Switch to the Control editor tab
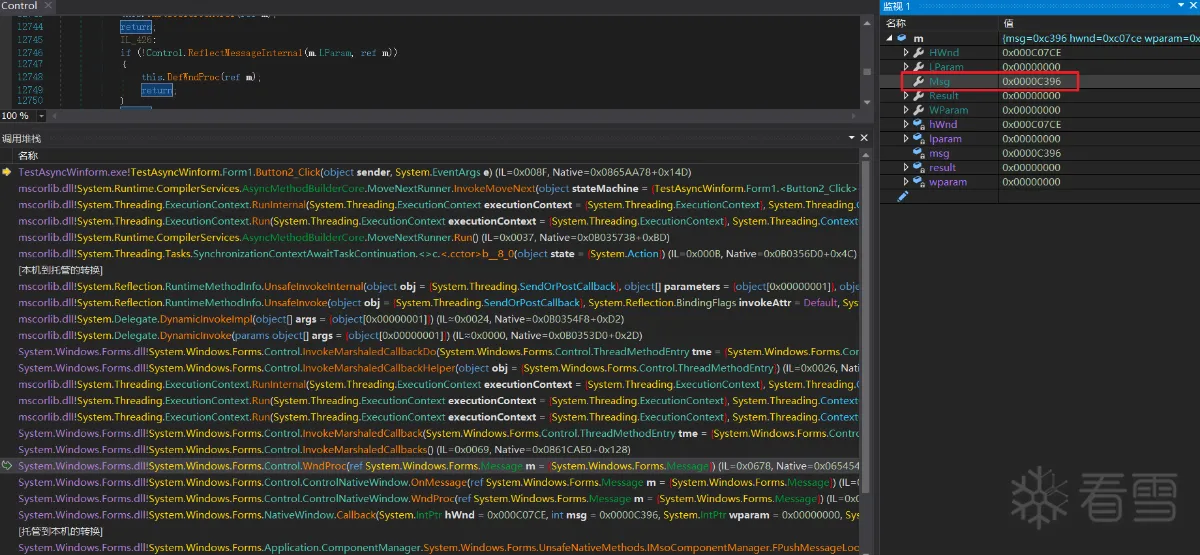The width and height of the screenshot is (1200, 555). [x=19, y=6]
